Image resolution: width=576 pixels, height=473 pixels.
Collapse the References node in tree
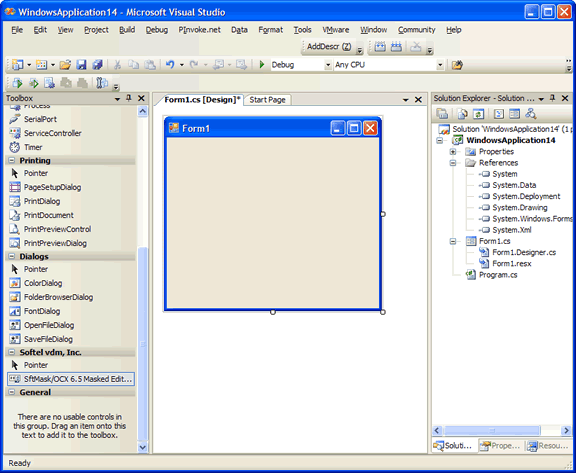point(453,163)
